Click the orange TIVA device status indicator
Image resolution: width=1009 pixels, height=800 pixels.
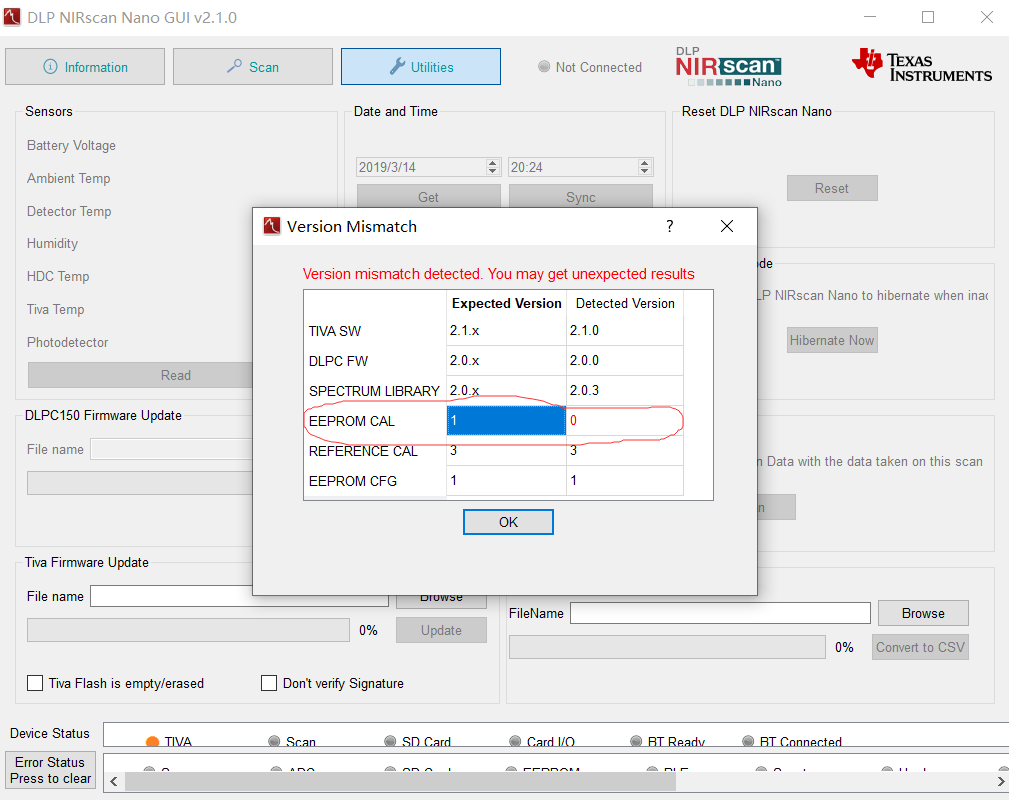[x=153, y=742]
